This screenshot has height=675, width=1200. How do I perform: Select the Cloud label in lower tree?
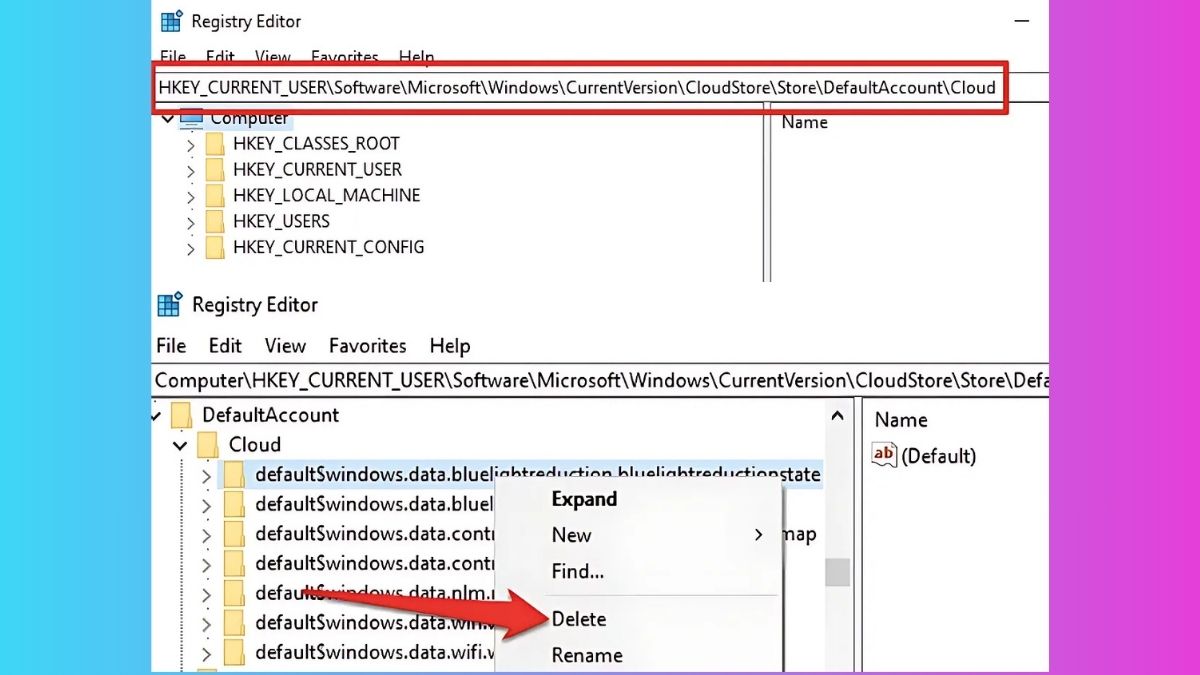255,444
